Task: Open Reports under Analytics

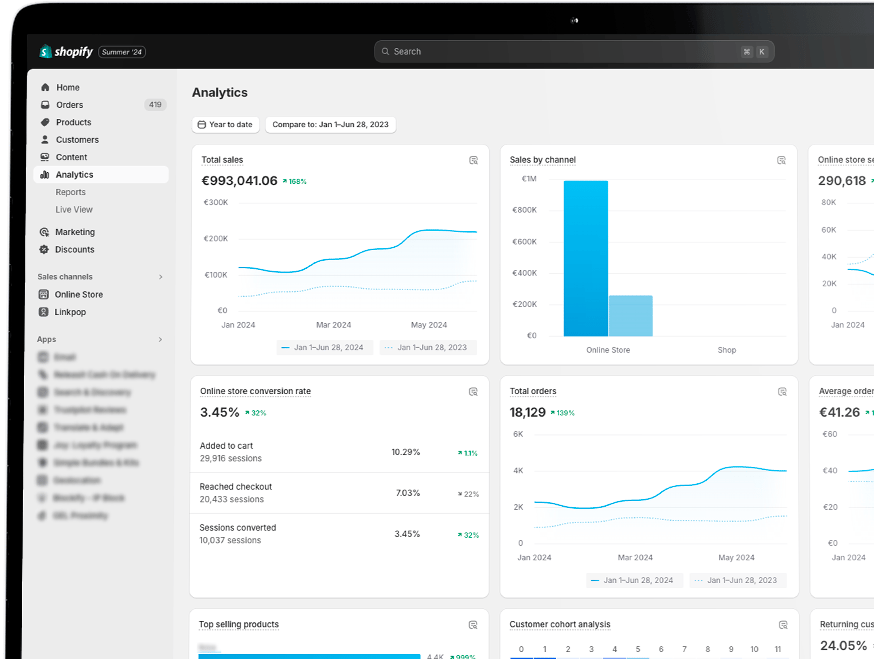Action: pyautogui.click(x=70, y=192)
